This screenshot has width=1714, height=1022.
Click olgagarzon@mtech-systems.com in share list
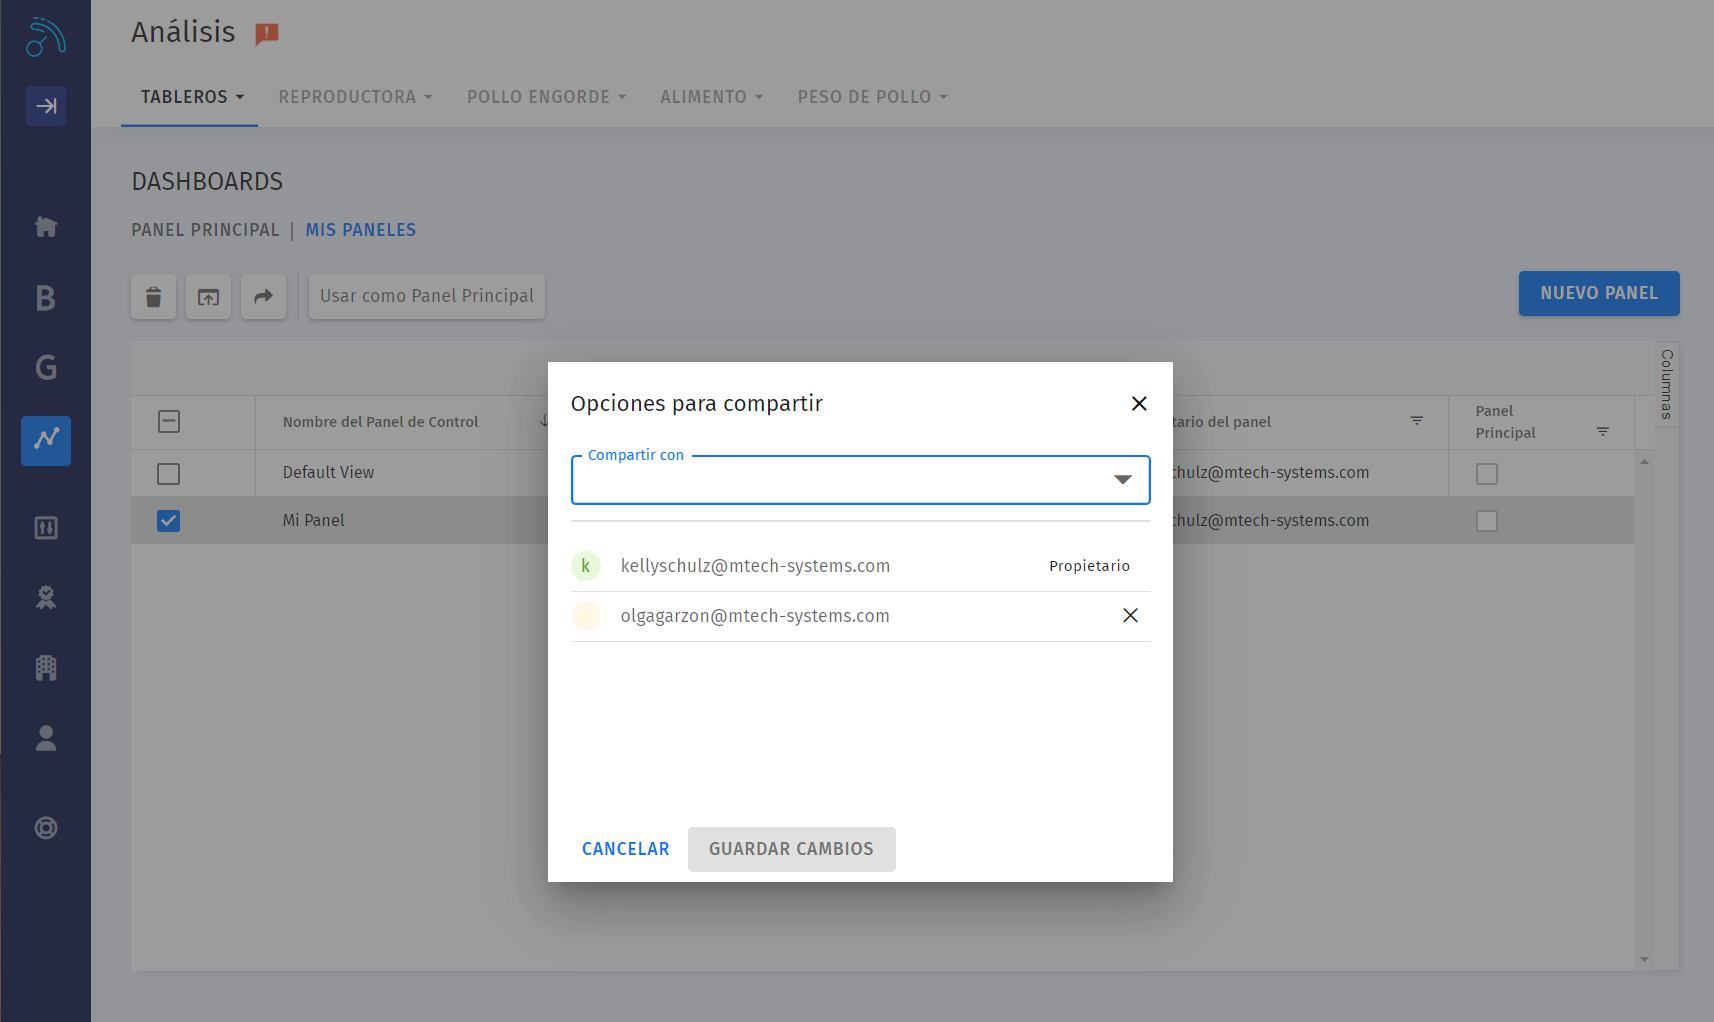755,616
